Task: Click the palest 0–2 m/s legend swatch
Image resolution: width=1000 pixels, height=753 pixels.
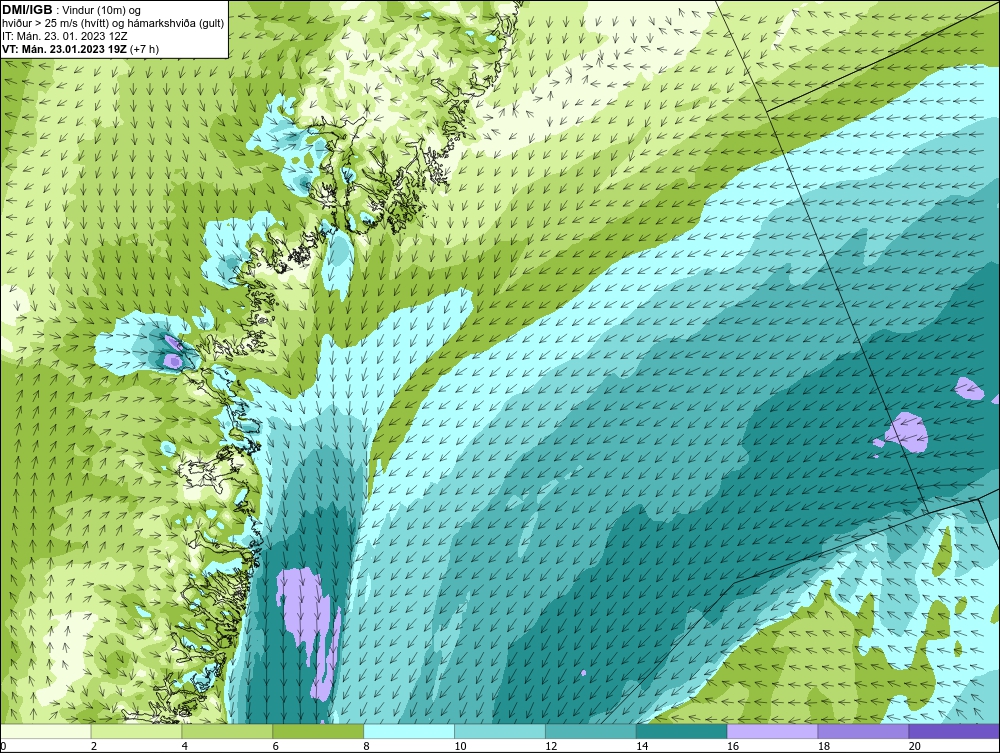Action: [x=46, y=731]
